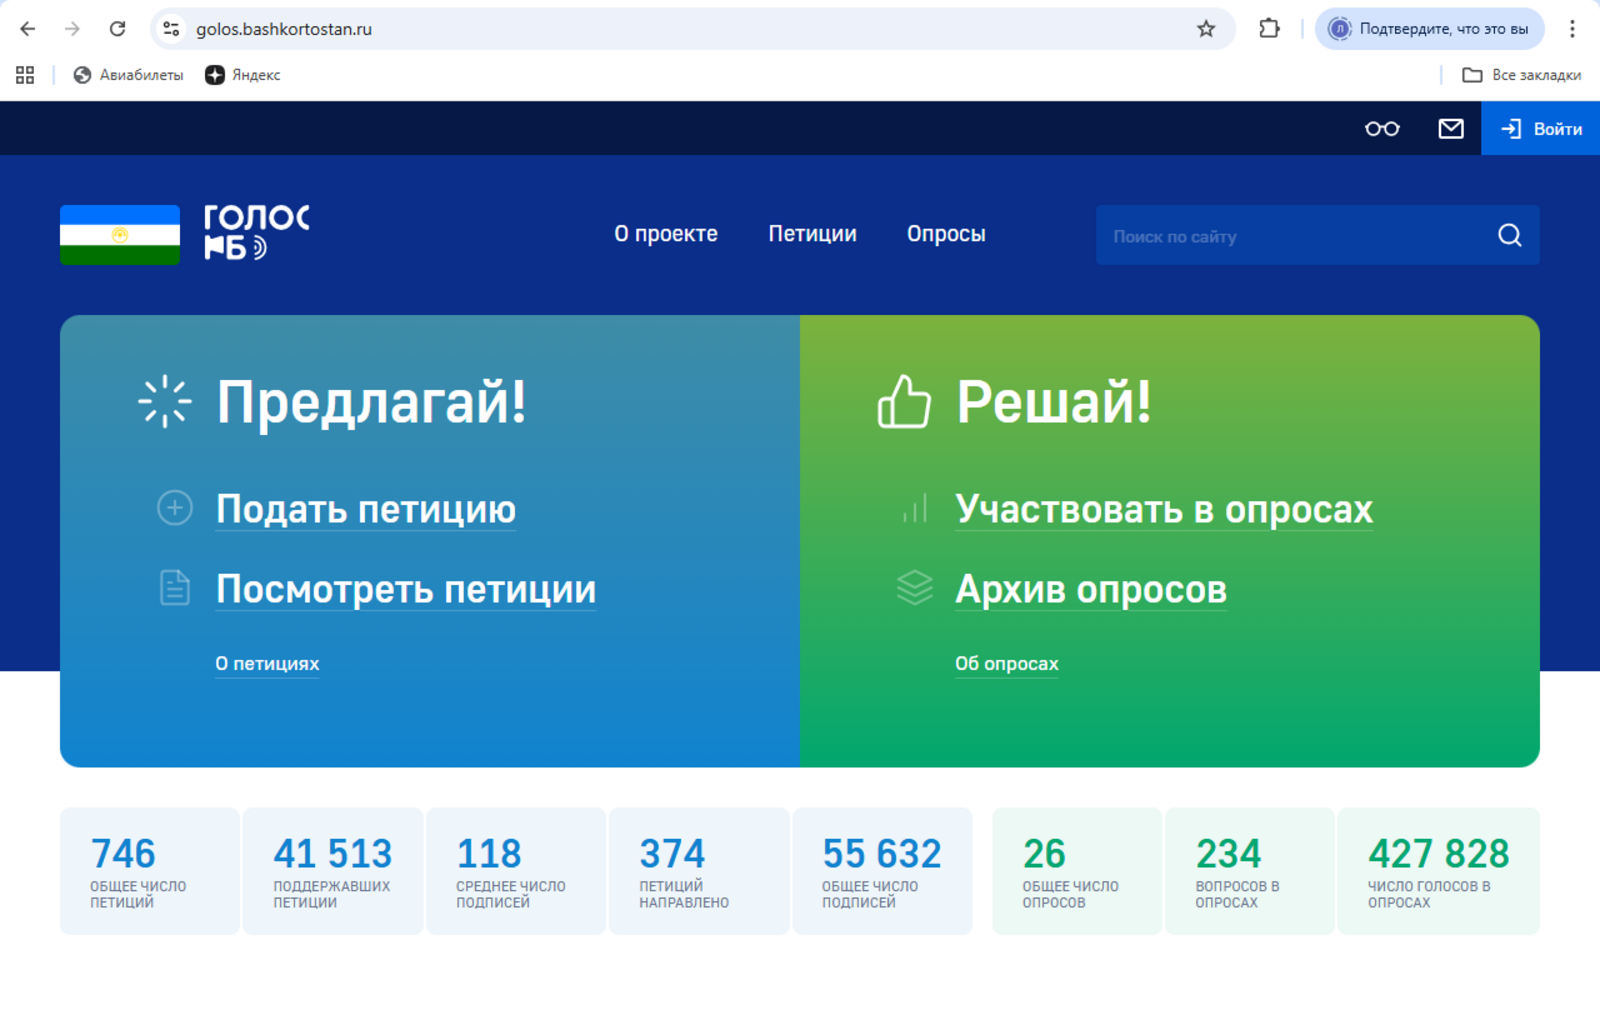The height and width of the screenshot is (1025, 1600).
Task: Click the accessibility glasses icon
Action: tap(1382, 129)
